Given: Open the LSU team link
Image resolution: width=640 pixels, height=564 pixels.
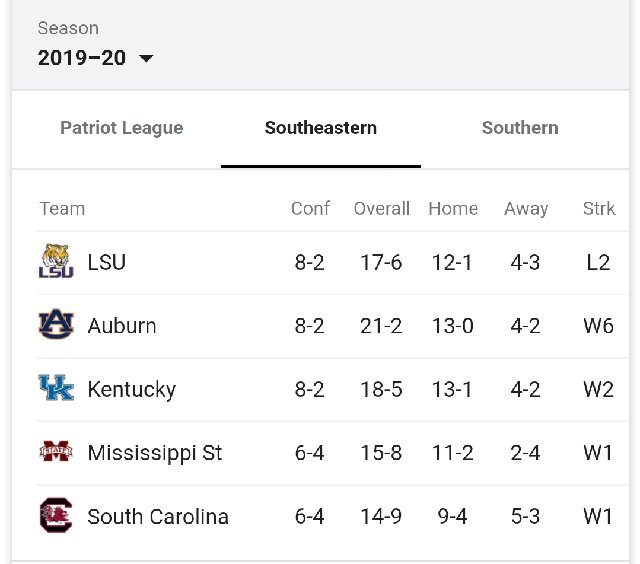Looking at the screenshot, I should pyautogui.click(x=107, y=262).
